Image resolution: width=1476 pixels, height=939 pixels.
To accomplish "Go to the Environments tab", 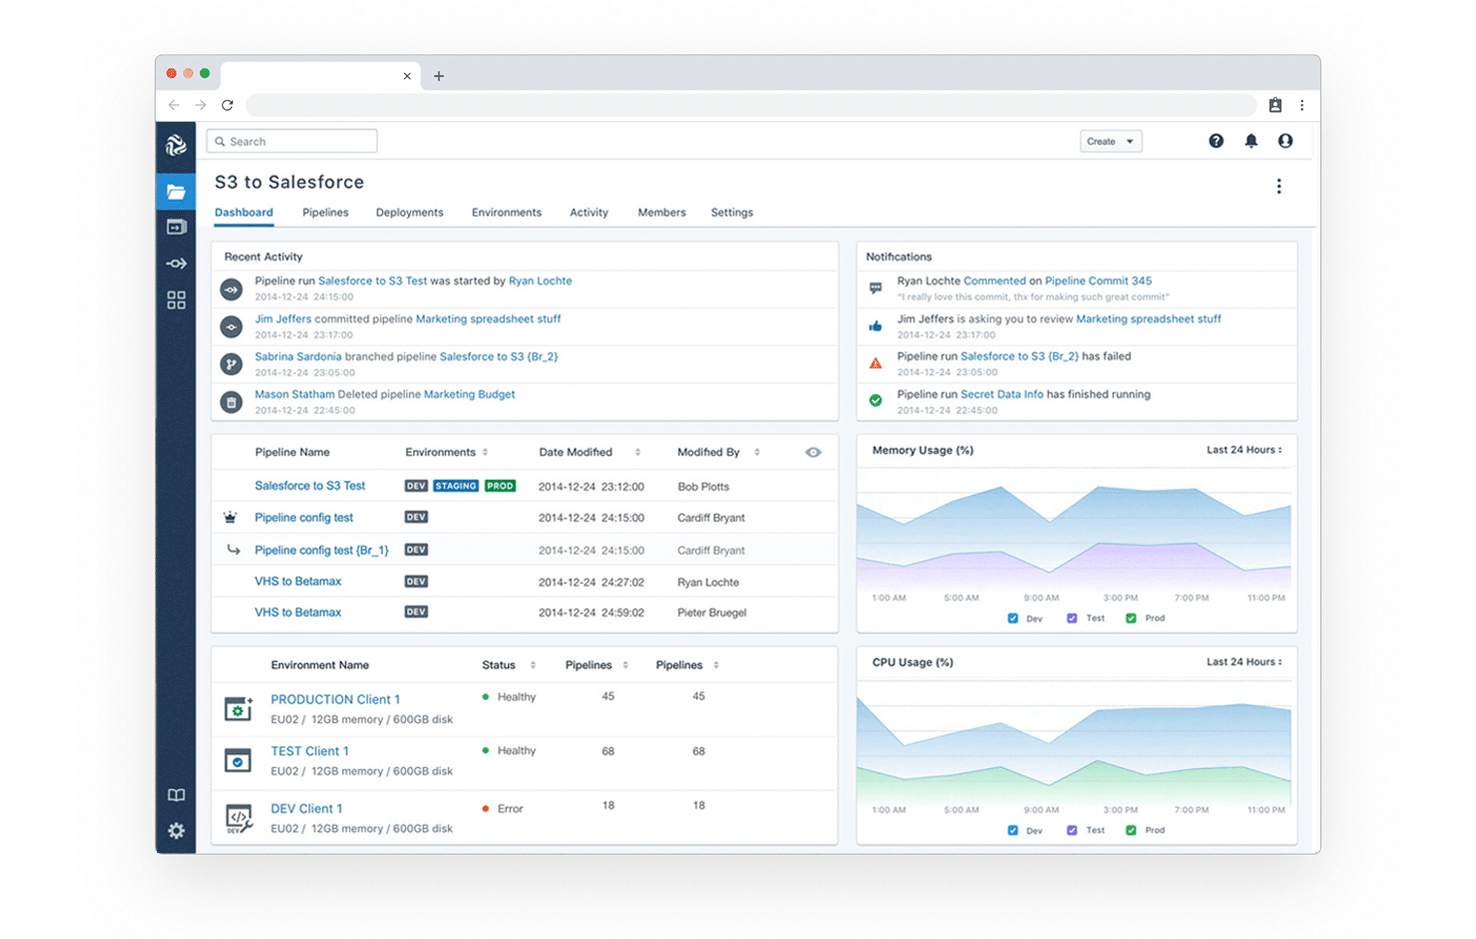I will (506, 212).
